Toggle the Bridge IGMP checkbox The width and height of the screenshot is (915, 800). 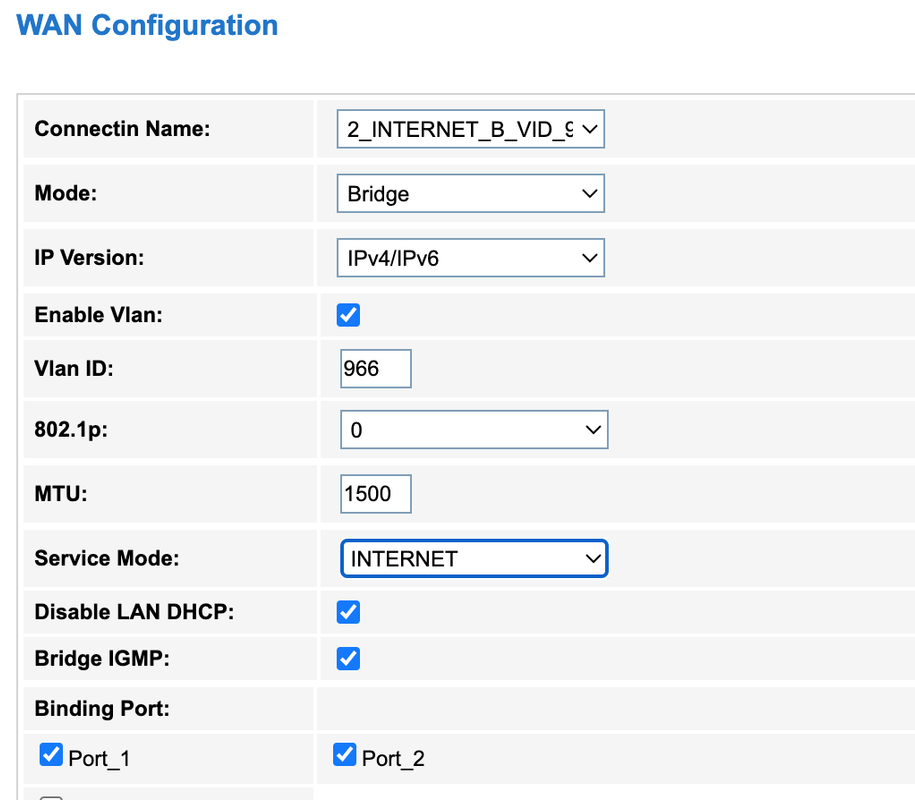click(x=348, y=659)
